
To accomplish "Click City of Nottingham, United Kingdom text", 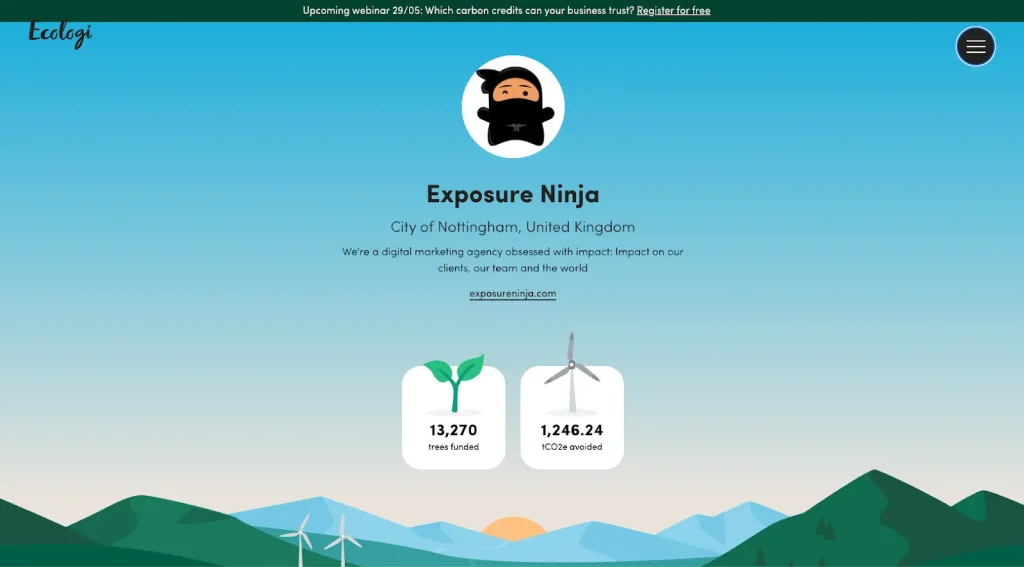I will pyautogui.click(x=513, y=227).
